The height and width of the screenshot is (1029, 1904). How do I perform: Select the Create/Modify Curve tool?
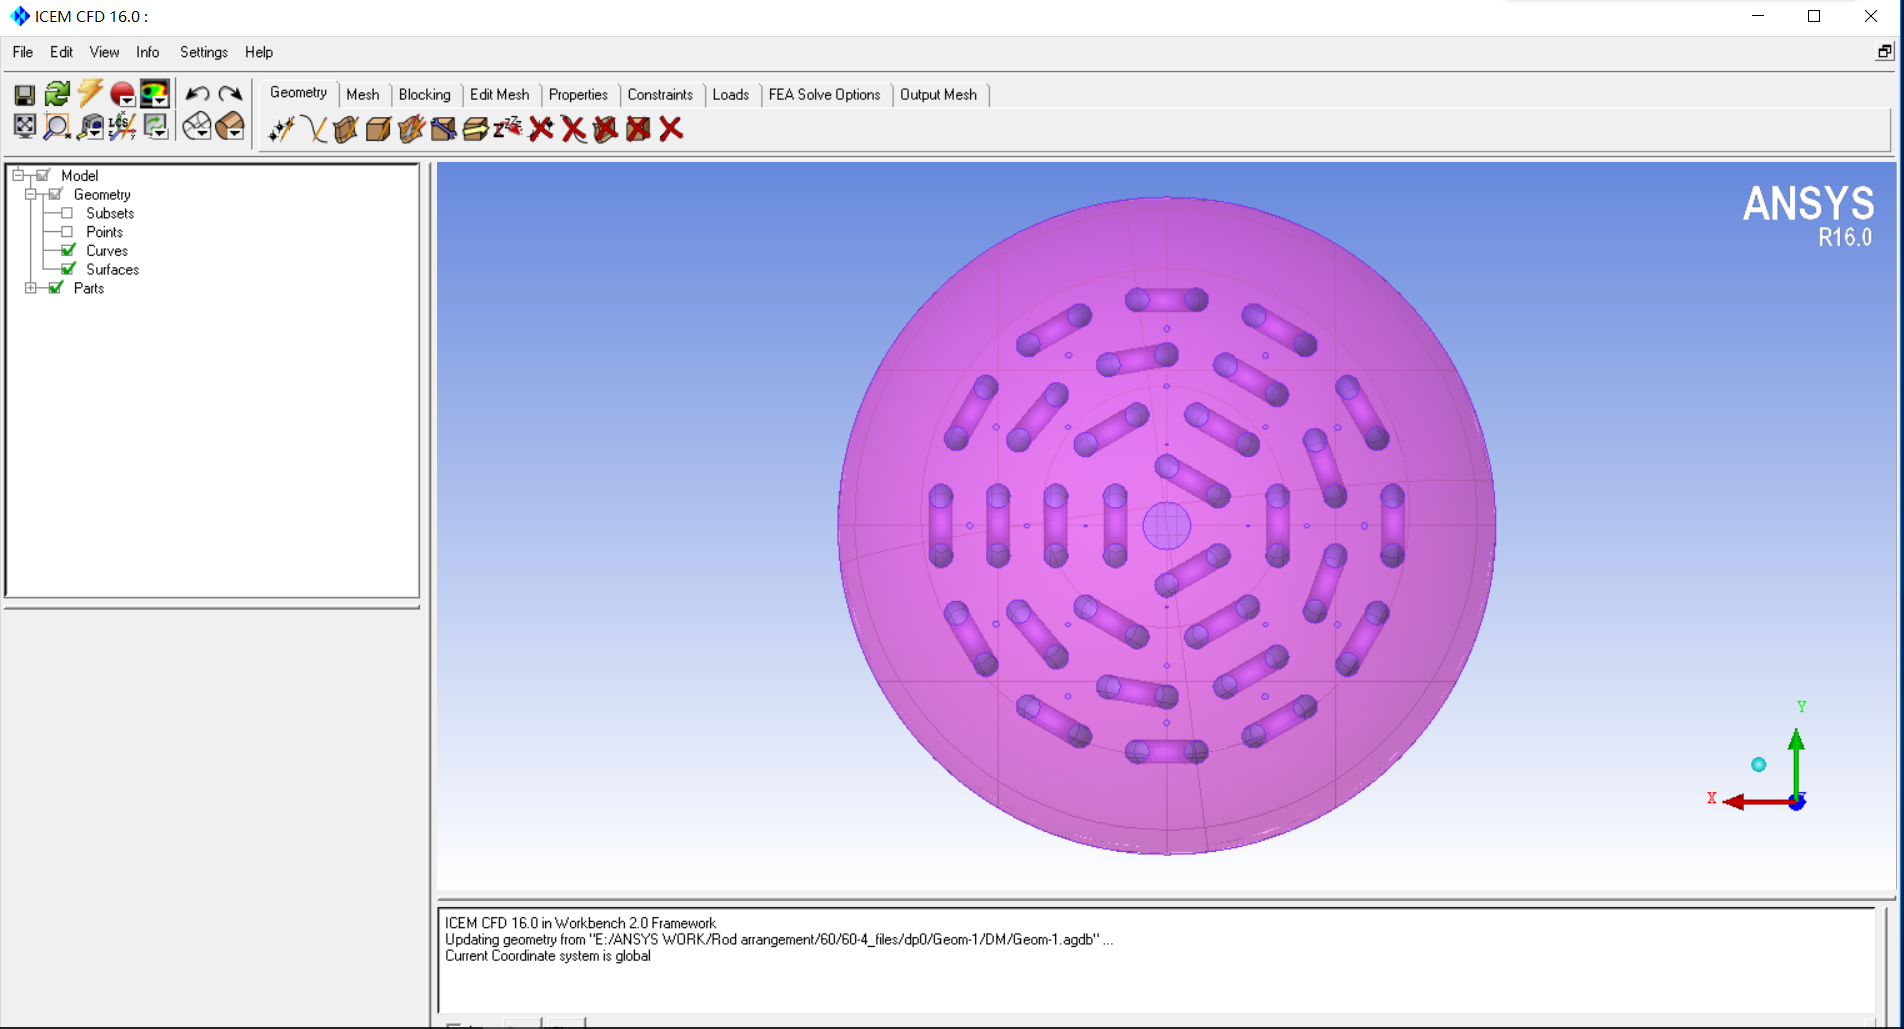(x=314, y=129)
